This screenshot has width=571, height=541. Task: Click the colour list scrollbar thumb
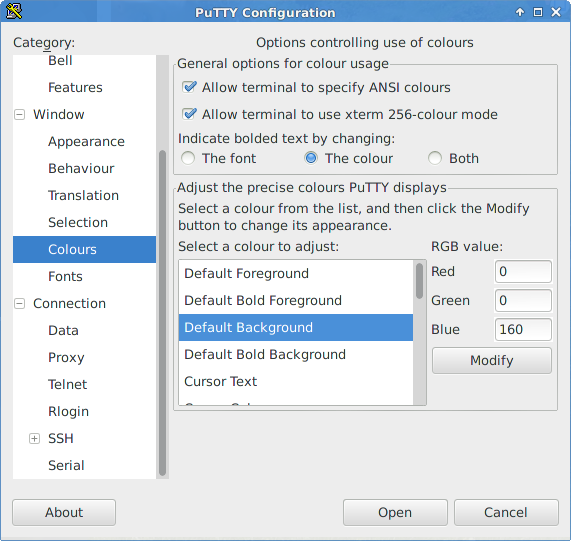[x=420, y=281]
